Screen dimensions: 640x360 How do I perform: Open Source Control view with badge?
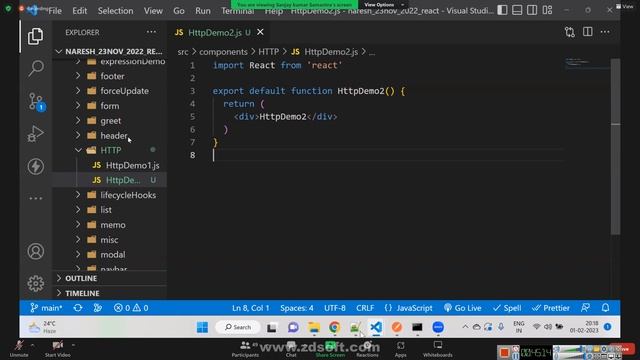point(36,101)
